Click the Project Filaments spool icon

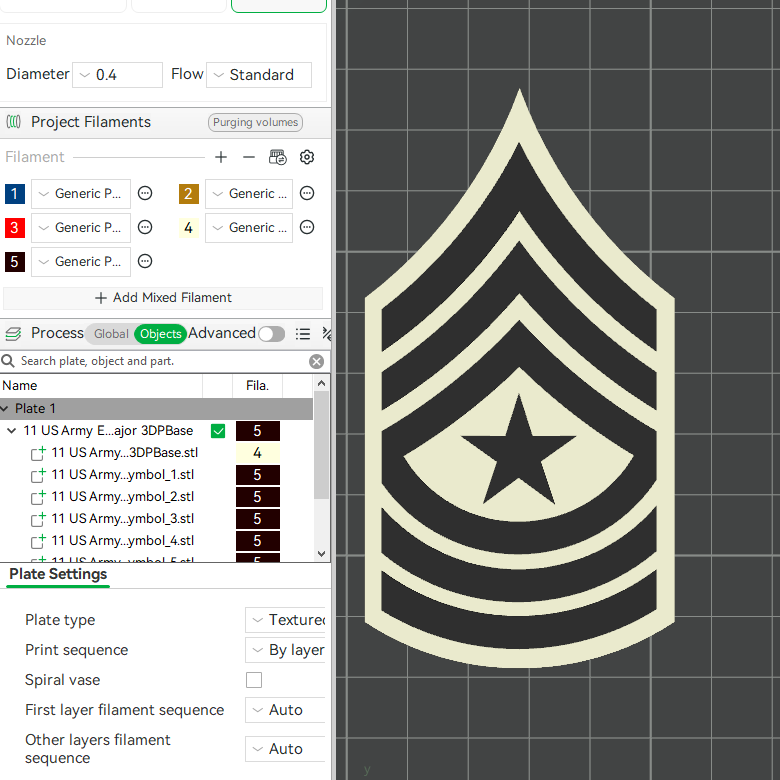coord(13,122)
